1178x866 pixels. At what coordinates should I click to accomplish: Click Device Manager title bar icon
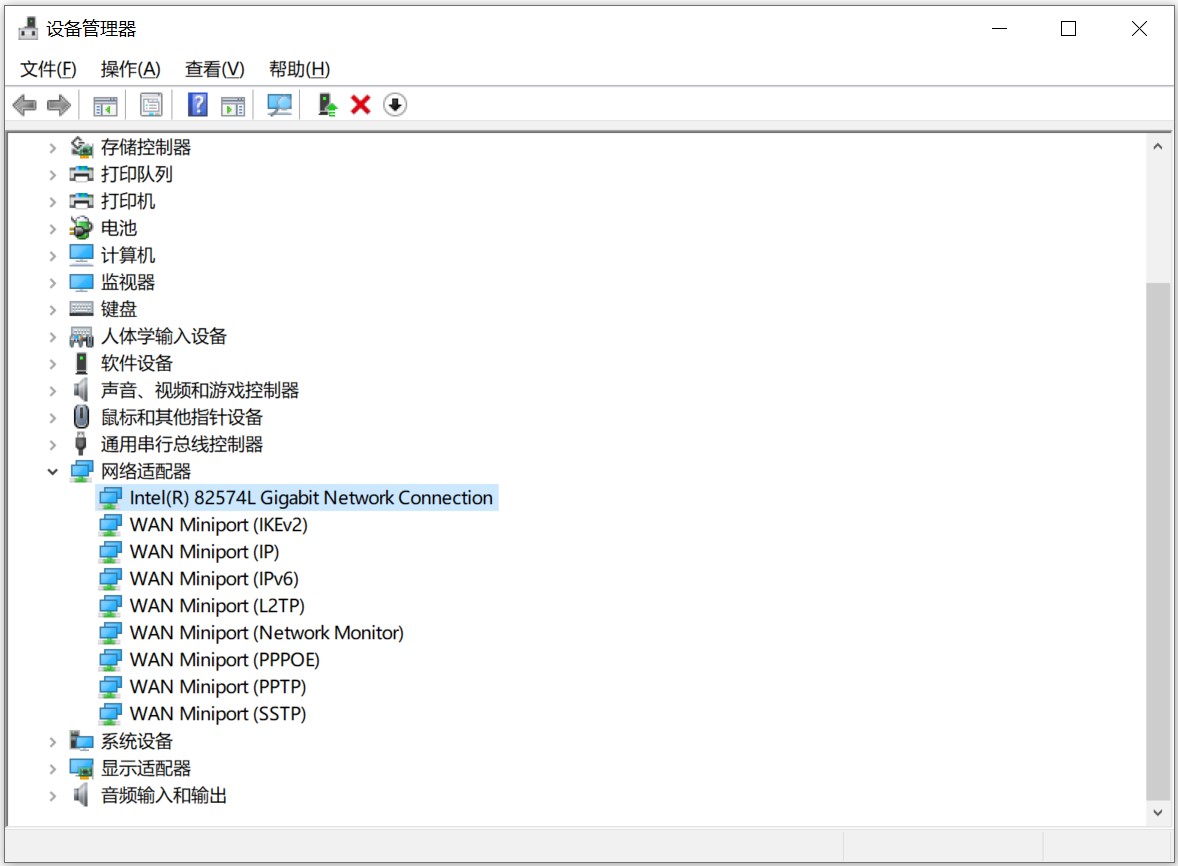pos(28,29)
